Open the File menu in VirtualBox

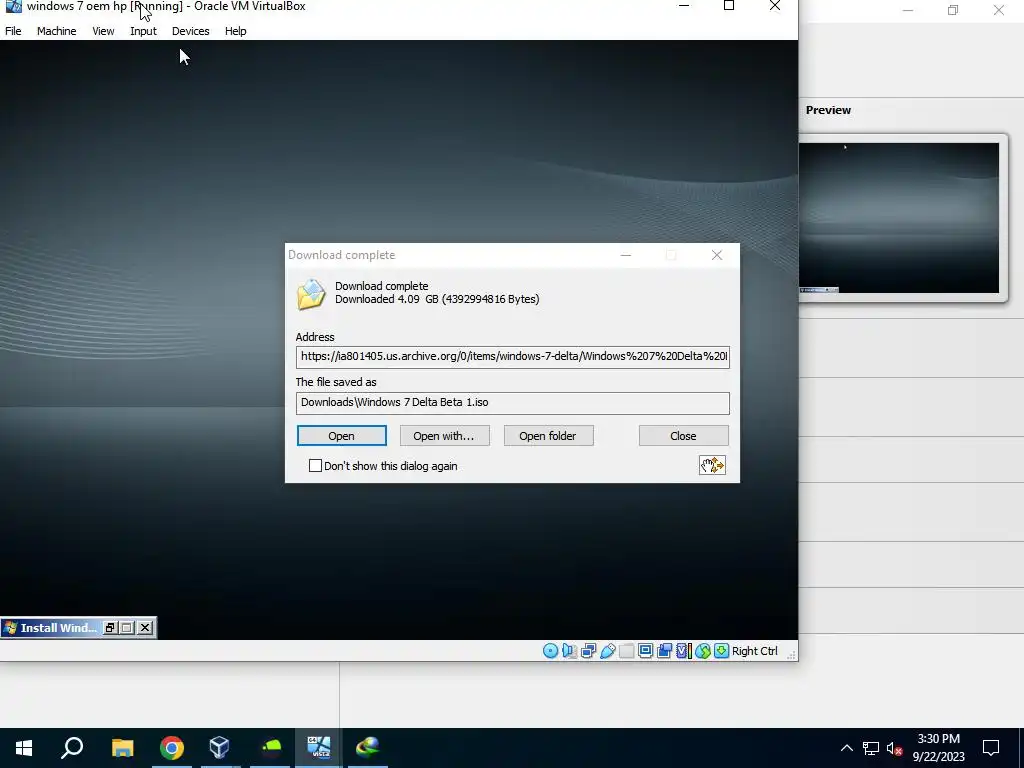pos(13,31)
